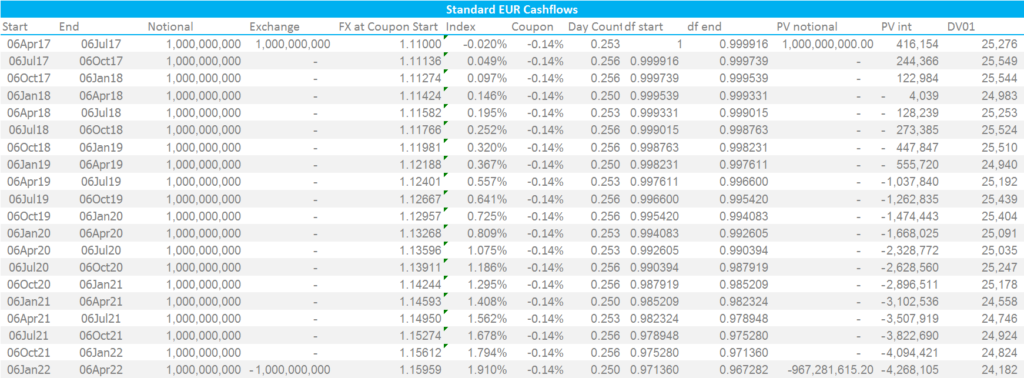The width and height of the screenshot is (1024, 378).
Task: Select the 'Standard EUR Cashflows' title bar
Action: click(512, 9)
